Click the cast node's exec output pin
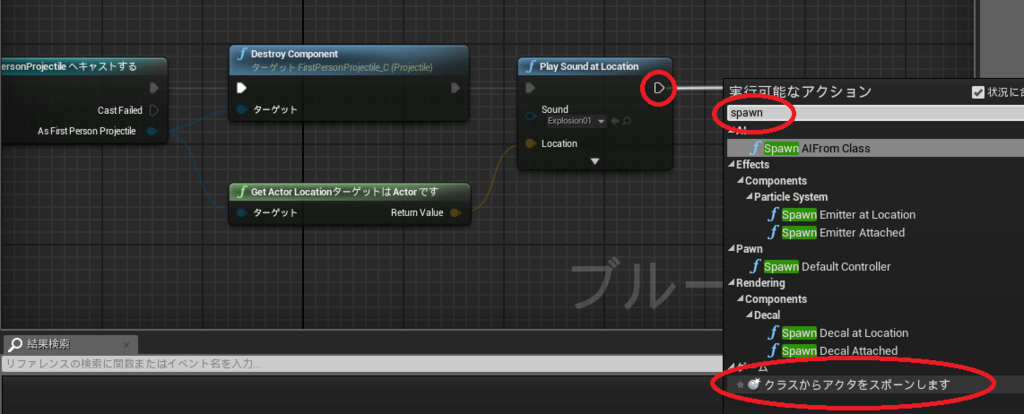This screenshot has width=1024, height=414. point(154,88)
